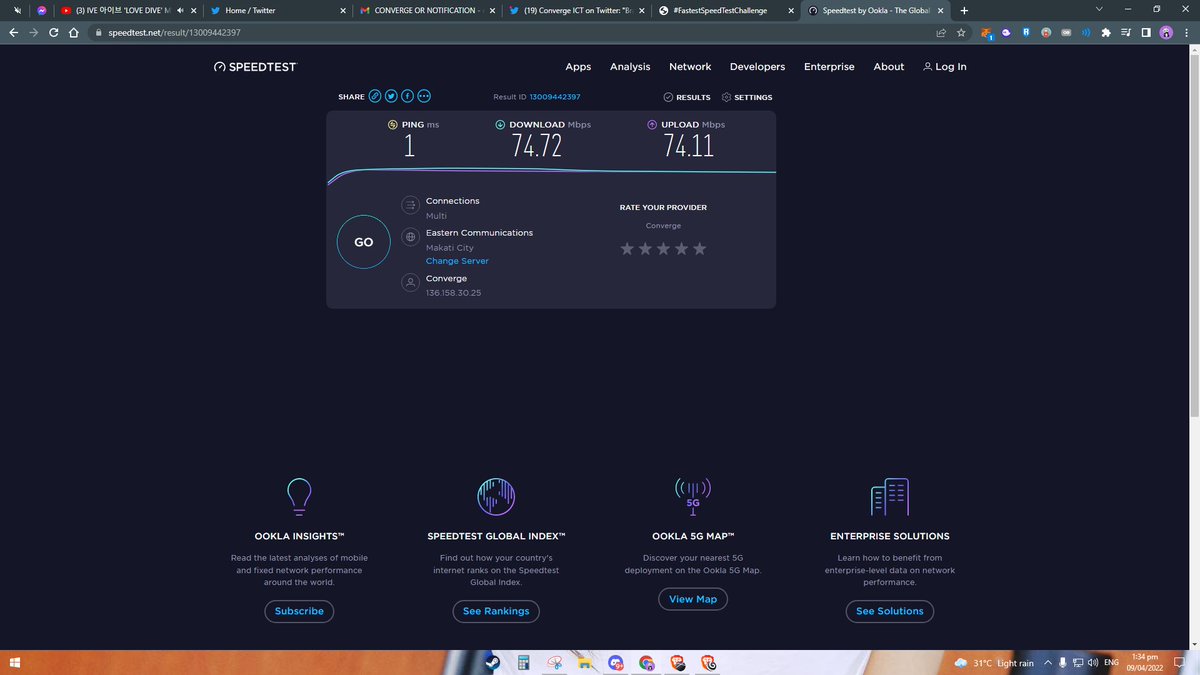Open Windows Start menu

point(13,663)
